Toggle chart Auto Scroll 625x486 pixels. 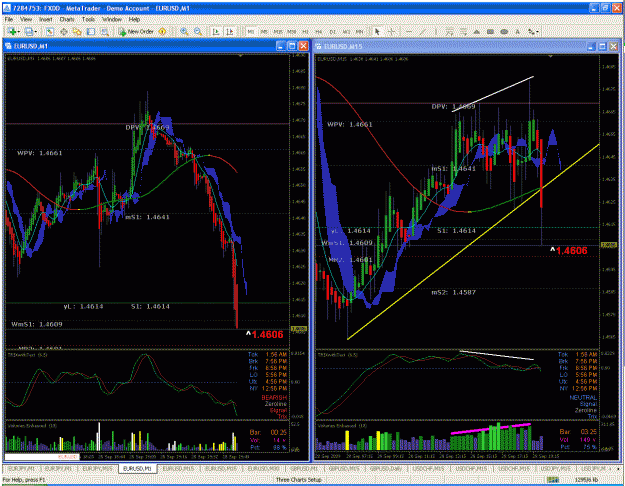(216, 31)
